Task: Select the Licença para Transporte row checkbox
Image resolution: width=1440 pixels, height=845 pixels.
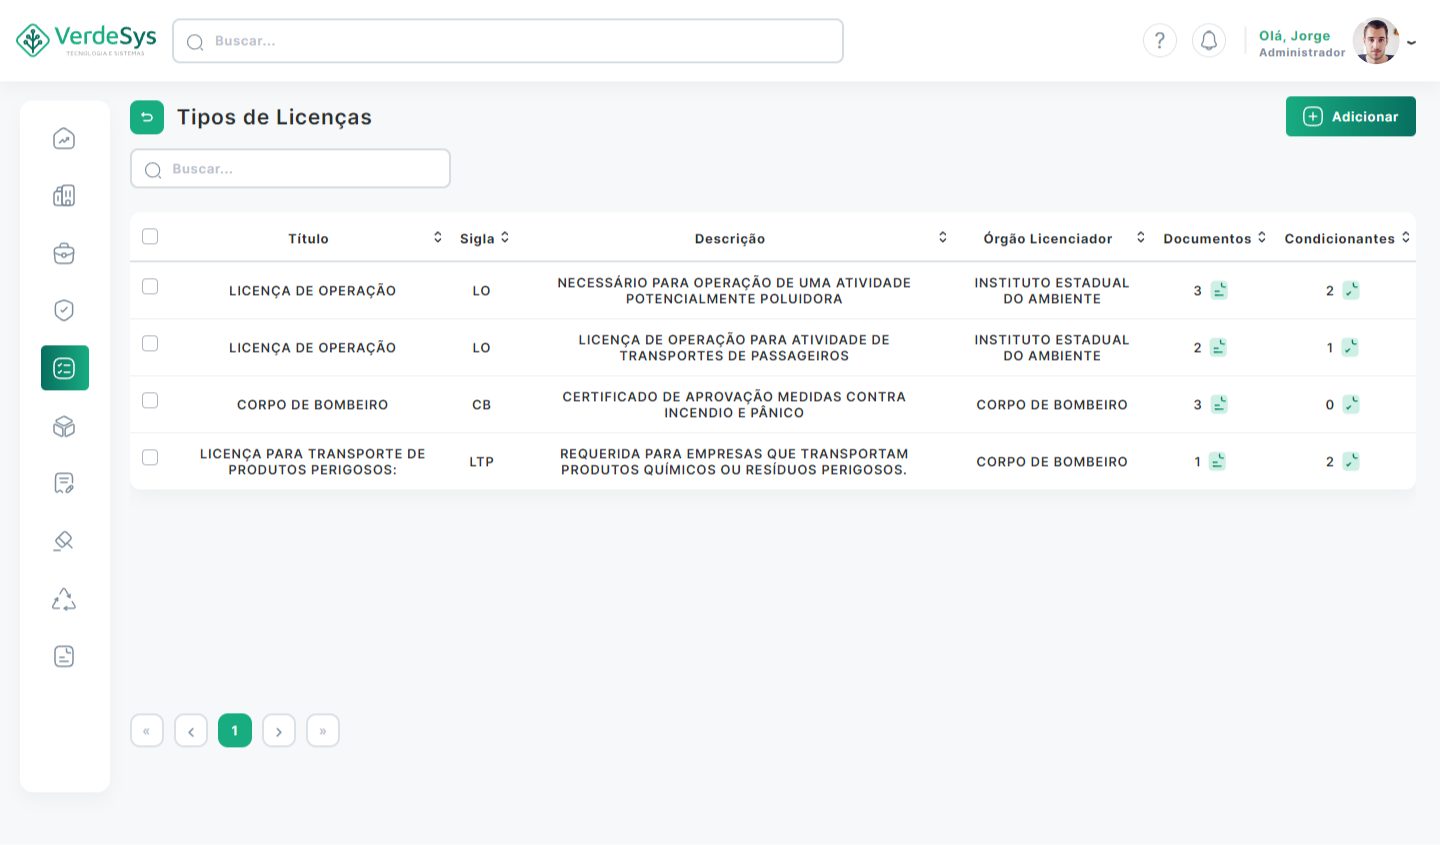Action: tap(150, 458)
